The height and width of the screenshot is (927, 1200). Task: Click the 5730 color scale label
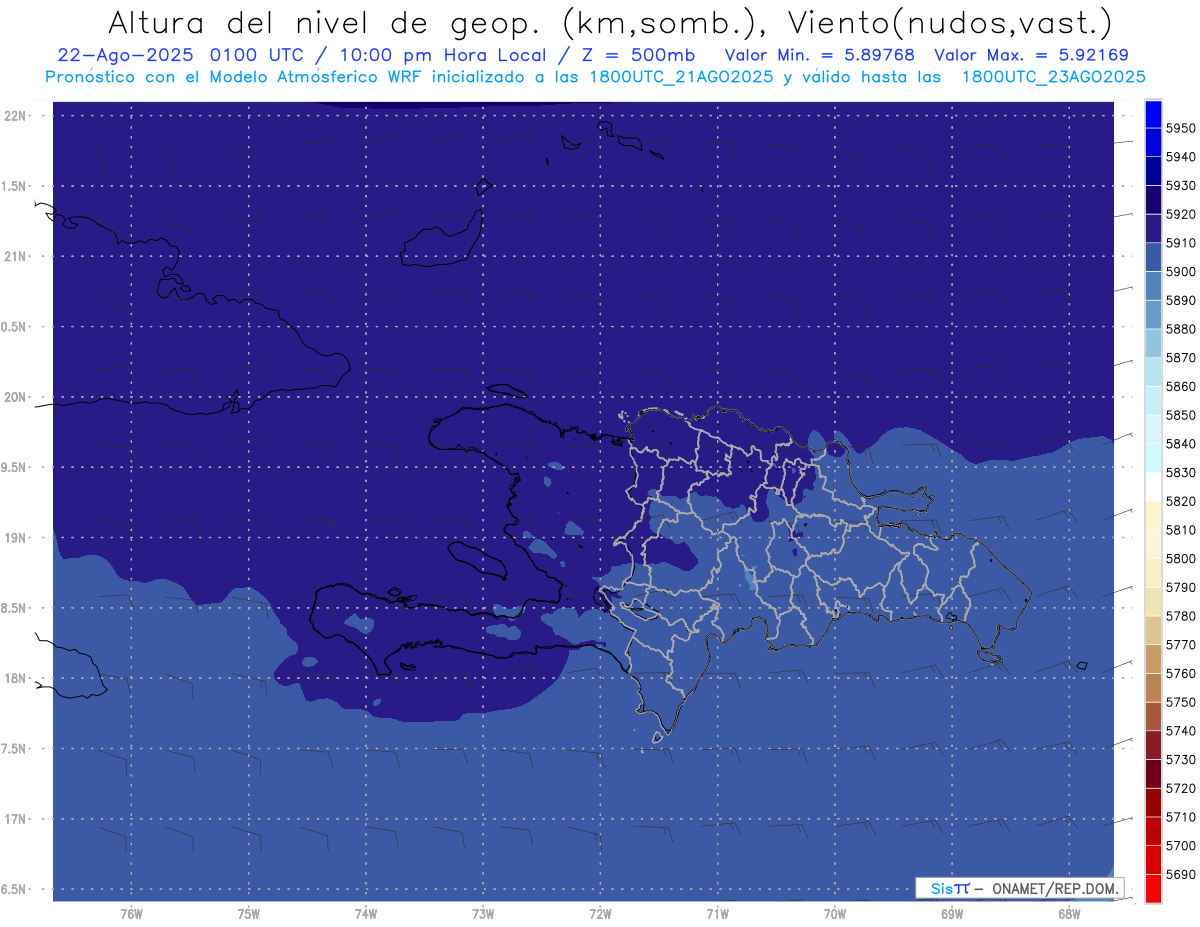pyautogui.click(x=1180, y=760)
